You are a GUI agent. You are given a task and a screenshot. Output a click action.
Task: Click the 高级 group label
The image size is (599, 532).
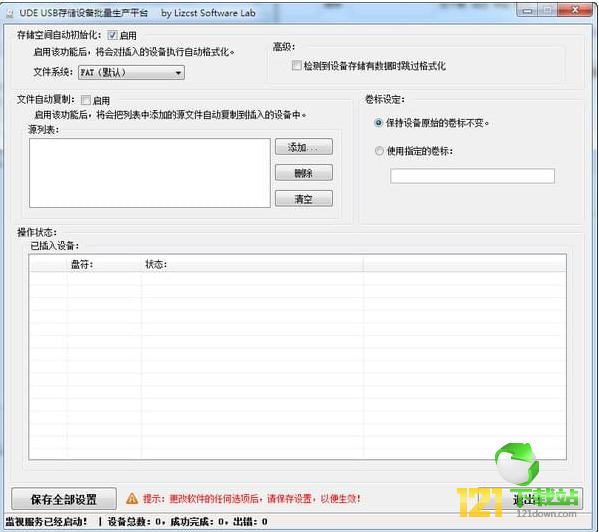pos(284,47)
